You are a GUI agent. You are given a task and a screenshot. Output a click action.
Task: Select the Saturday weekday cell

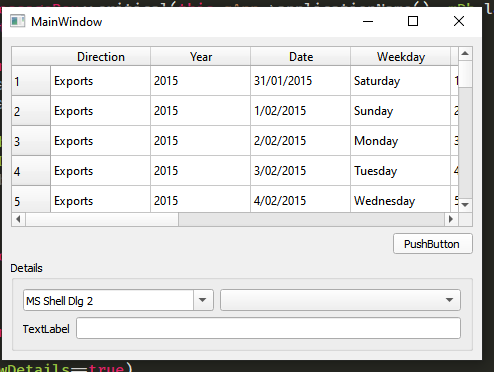pyautogui.click(x=400, y=81)
